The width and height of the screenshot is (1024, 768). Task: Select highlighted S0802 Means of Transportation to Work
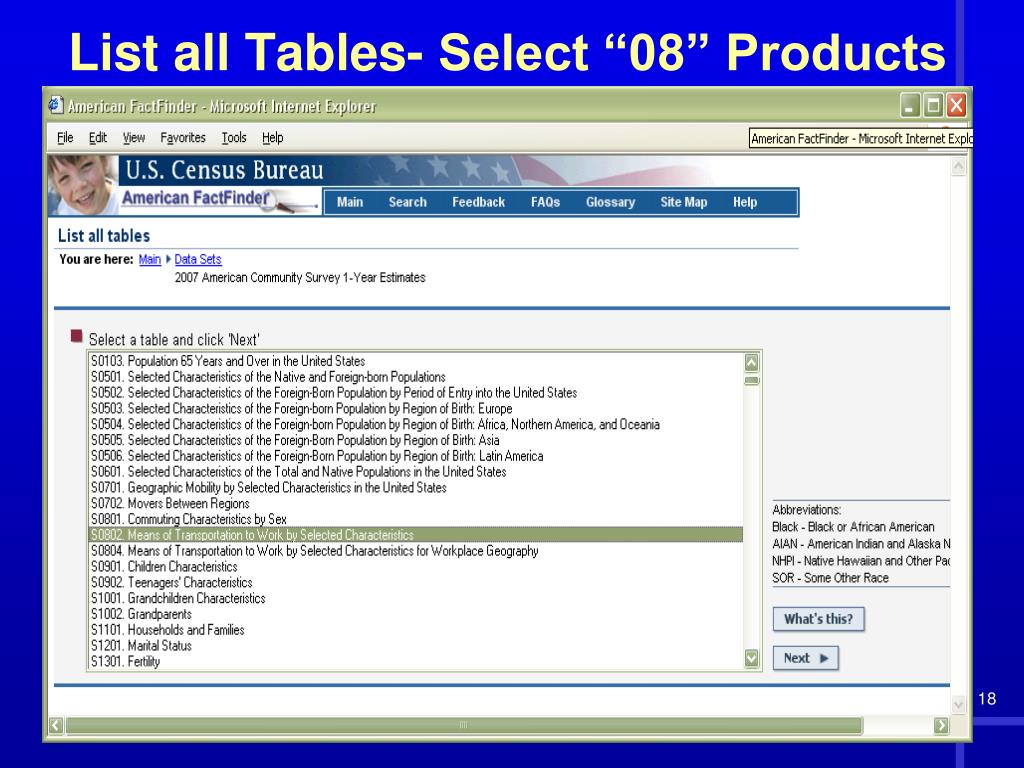[x=415, y=535]
